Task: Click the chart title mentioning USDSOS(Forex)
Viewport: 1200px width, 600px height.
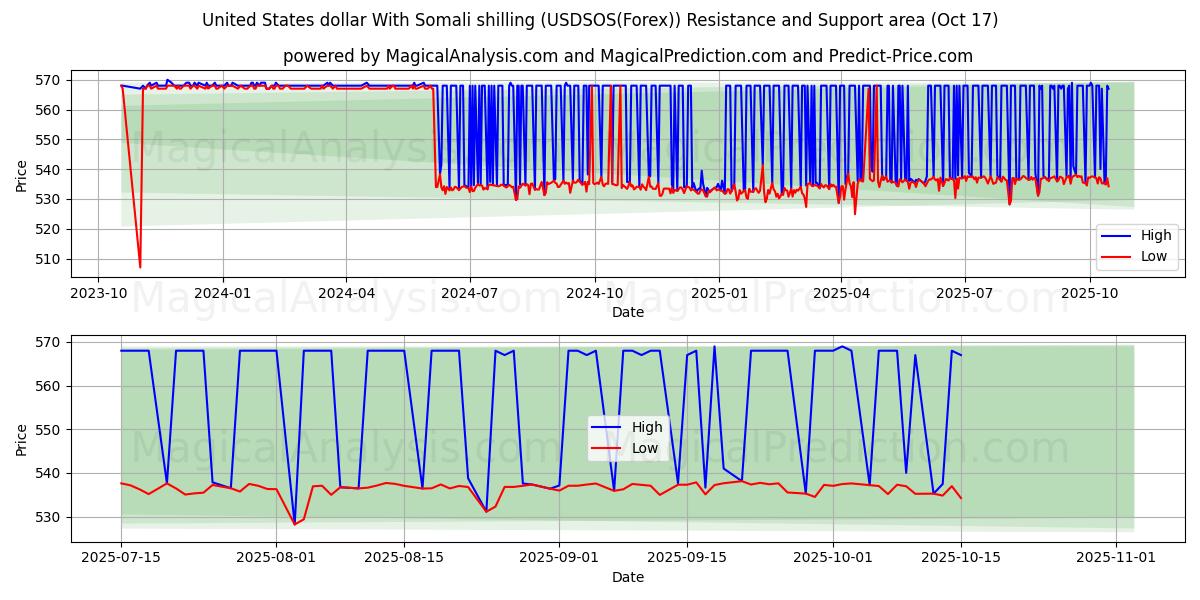Action: pos(600,20)
